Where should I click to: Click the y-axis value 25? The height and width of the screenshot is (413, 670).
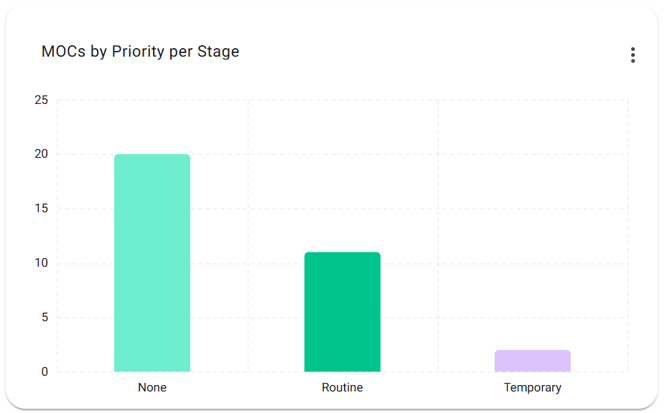point(41,100)
